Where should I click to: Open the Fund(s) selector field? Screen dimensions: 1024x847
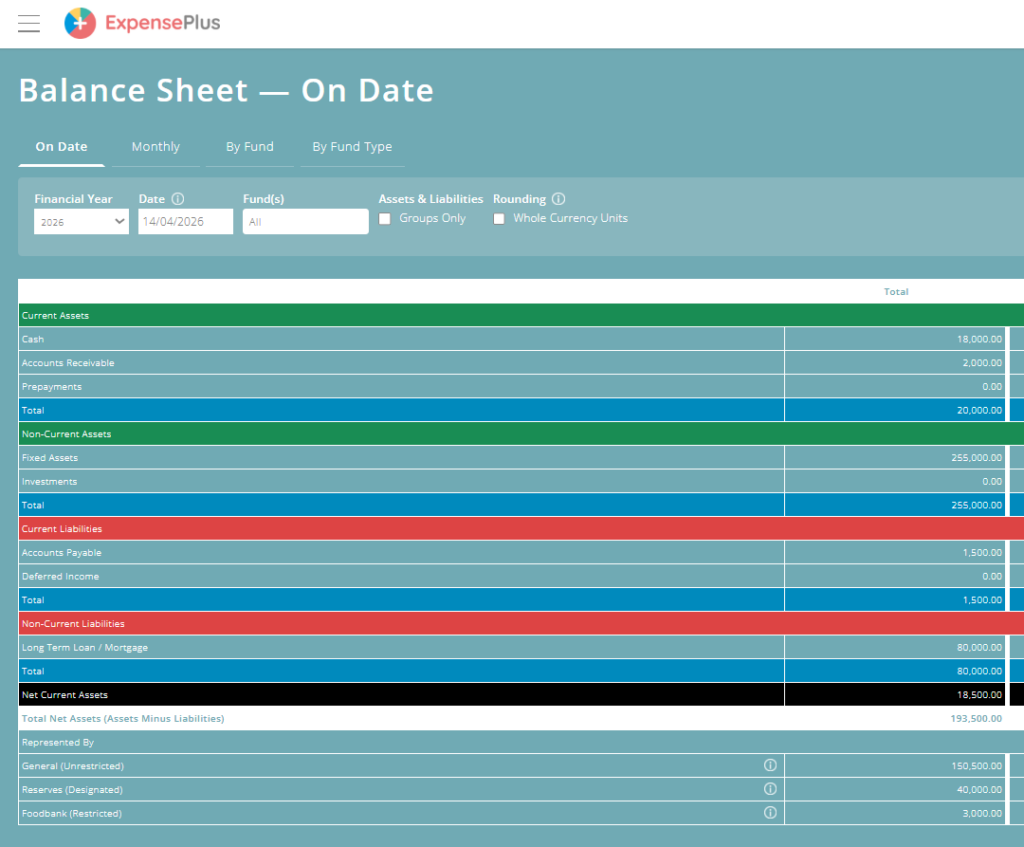(305, 222)
